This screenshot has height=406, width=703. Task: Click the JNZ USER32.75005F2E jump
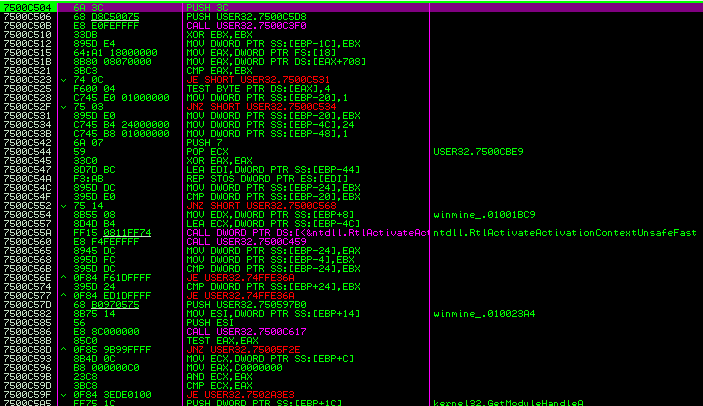pos(243,349)
